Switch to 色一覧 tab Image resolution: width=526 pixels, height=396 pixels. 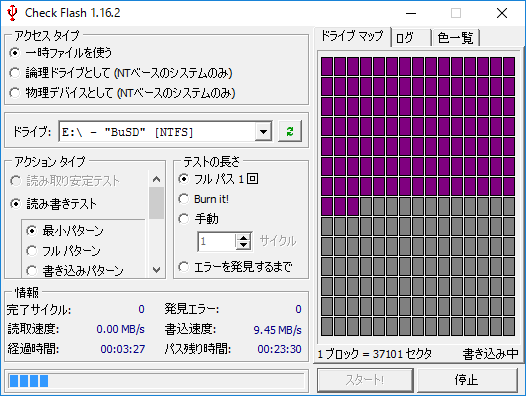[x=456, y=38]
